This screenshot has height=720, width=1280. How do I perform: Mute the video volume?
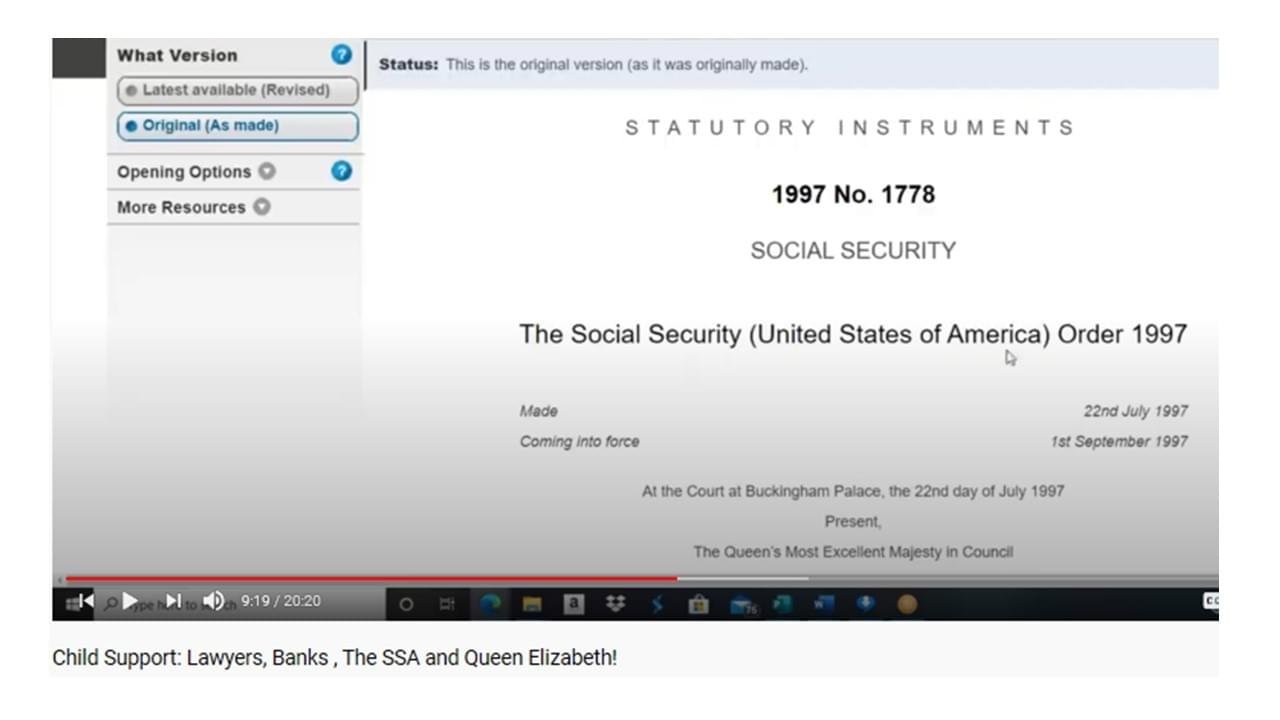click(x=213, y=601)
